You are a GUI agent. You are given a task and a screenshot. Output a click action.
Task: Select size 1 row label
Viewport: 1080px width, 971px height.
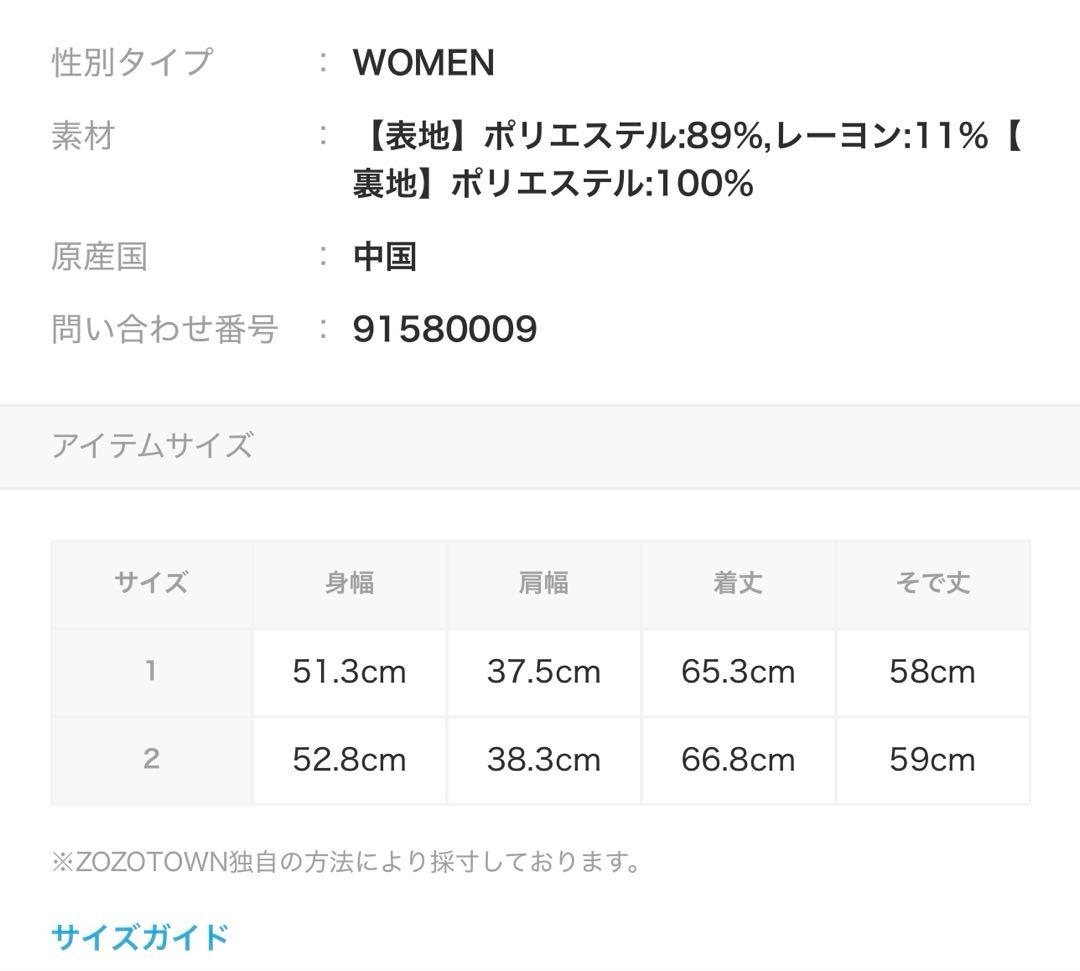click(151, 670)
